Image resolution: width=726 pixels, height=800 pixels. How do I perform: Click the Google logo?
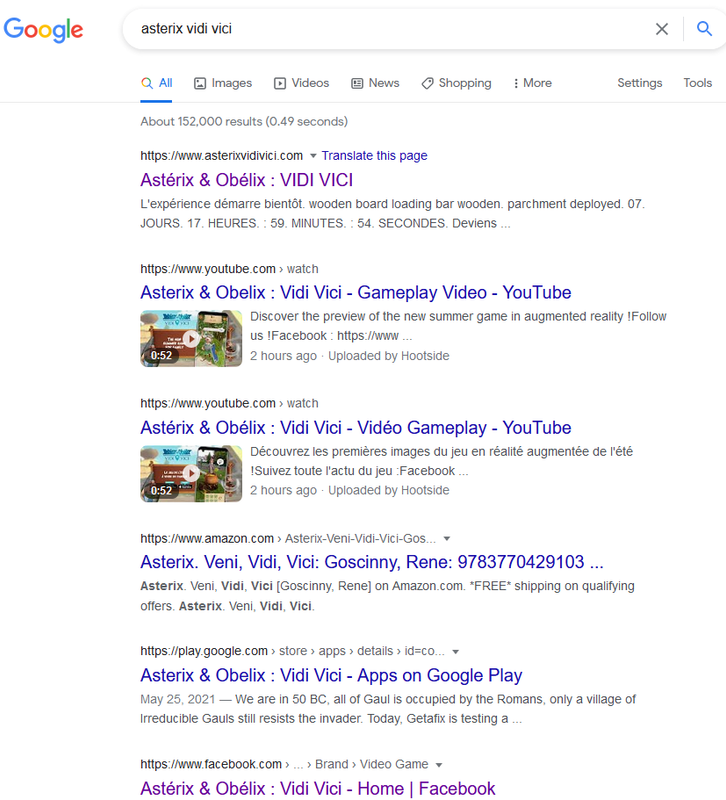43,30
